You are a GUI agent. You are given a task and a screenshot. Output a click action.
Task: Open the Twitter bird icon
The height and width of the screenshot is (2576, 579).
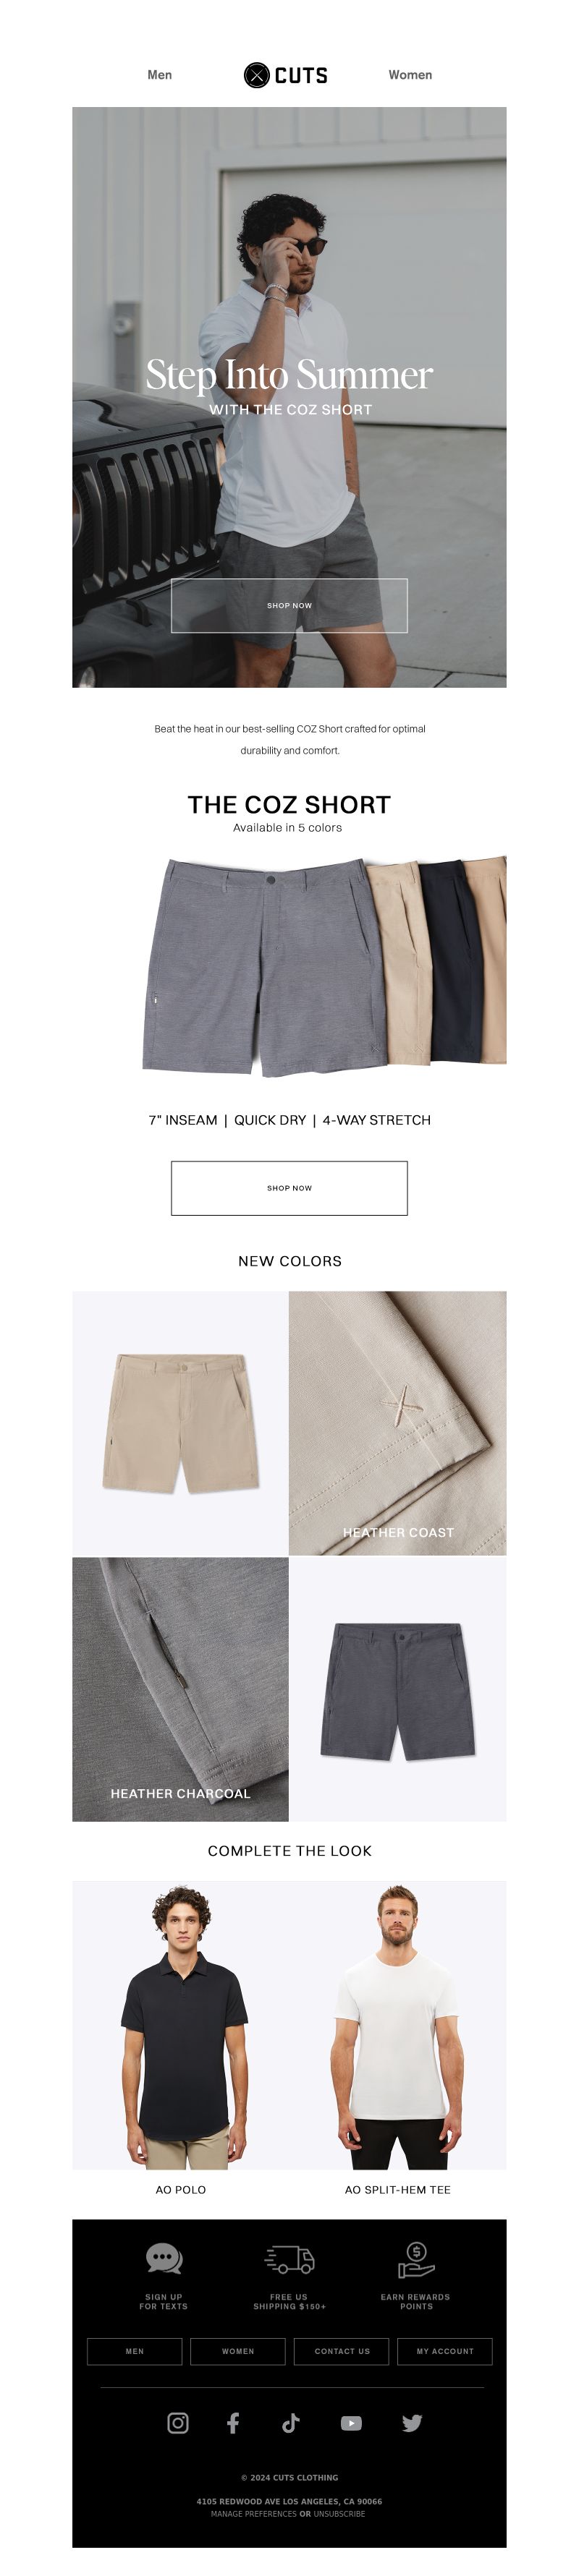click(412, 2422)
